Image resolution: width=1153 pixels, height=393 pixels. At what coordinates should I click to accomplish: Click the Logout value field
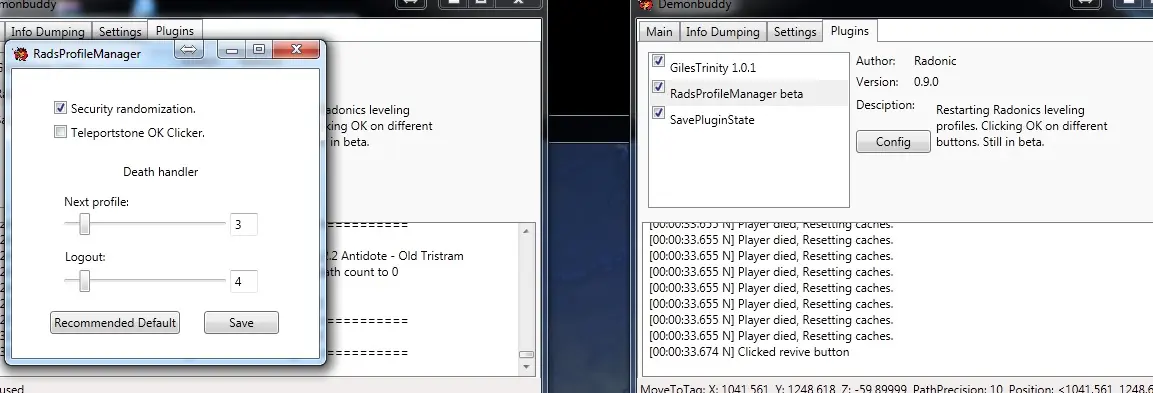pyautogui.click(x=243, y=281)
